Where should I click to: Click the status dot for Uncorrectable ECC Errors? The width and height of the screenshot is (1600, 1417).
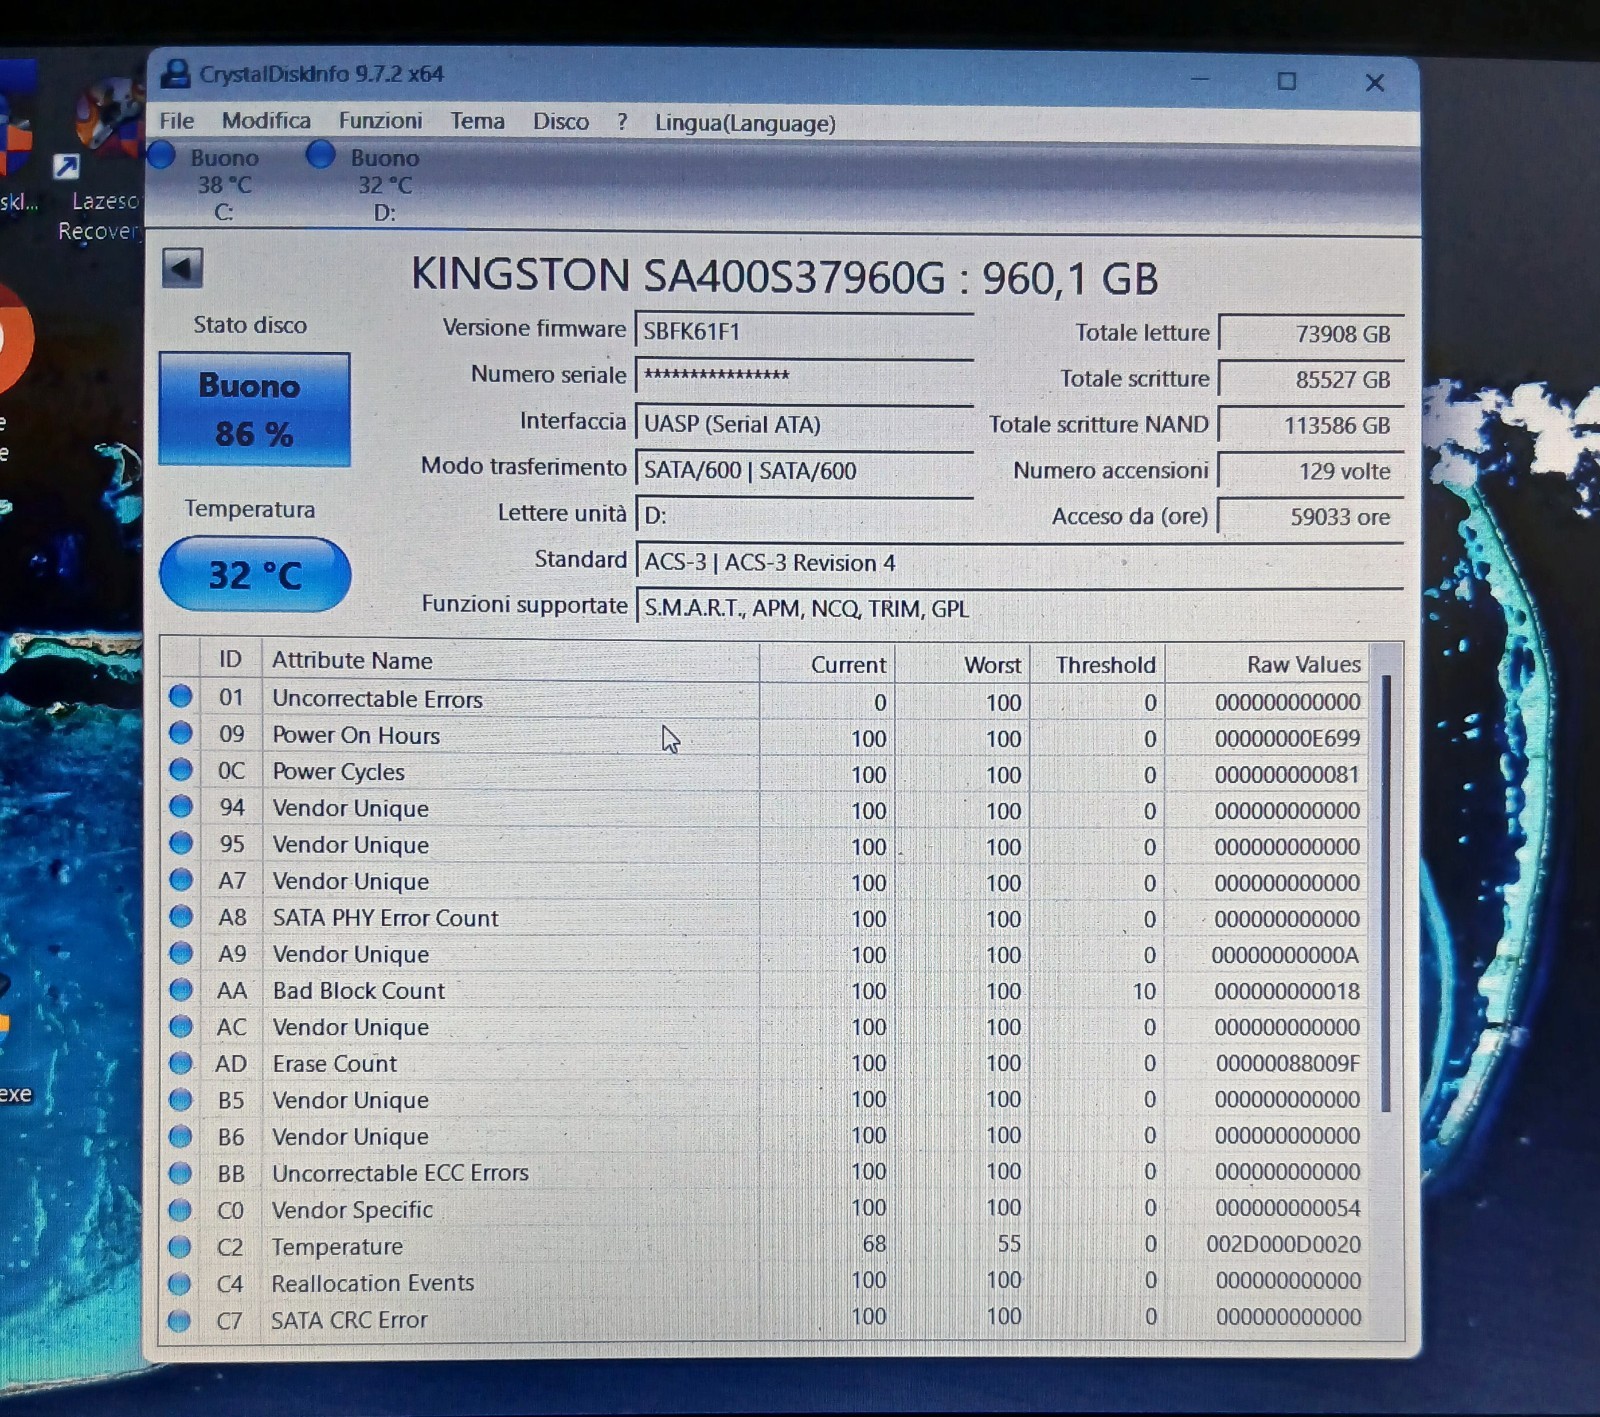tap(180, 1172)
